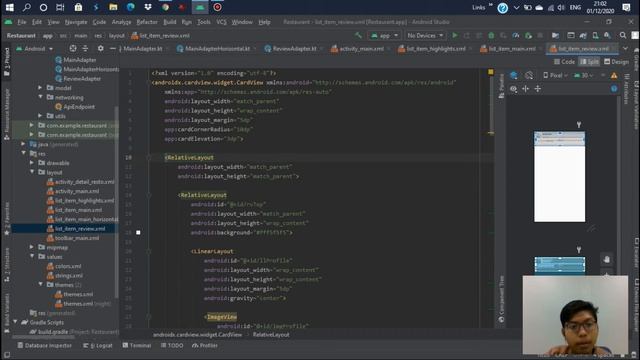
Task: Open the Refactor menu
Action: click(x=147, y=22)
